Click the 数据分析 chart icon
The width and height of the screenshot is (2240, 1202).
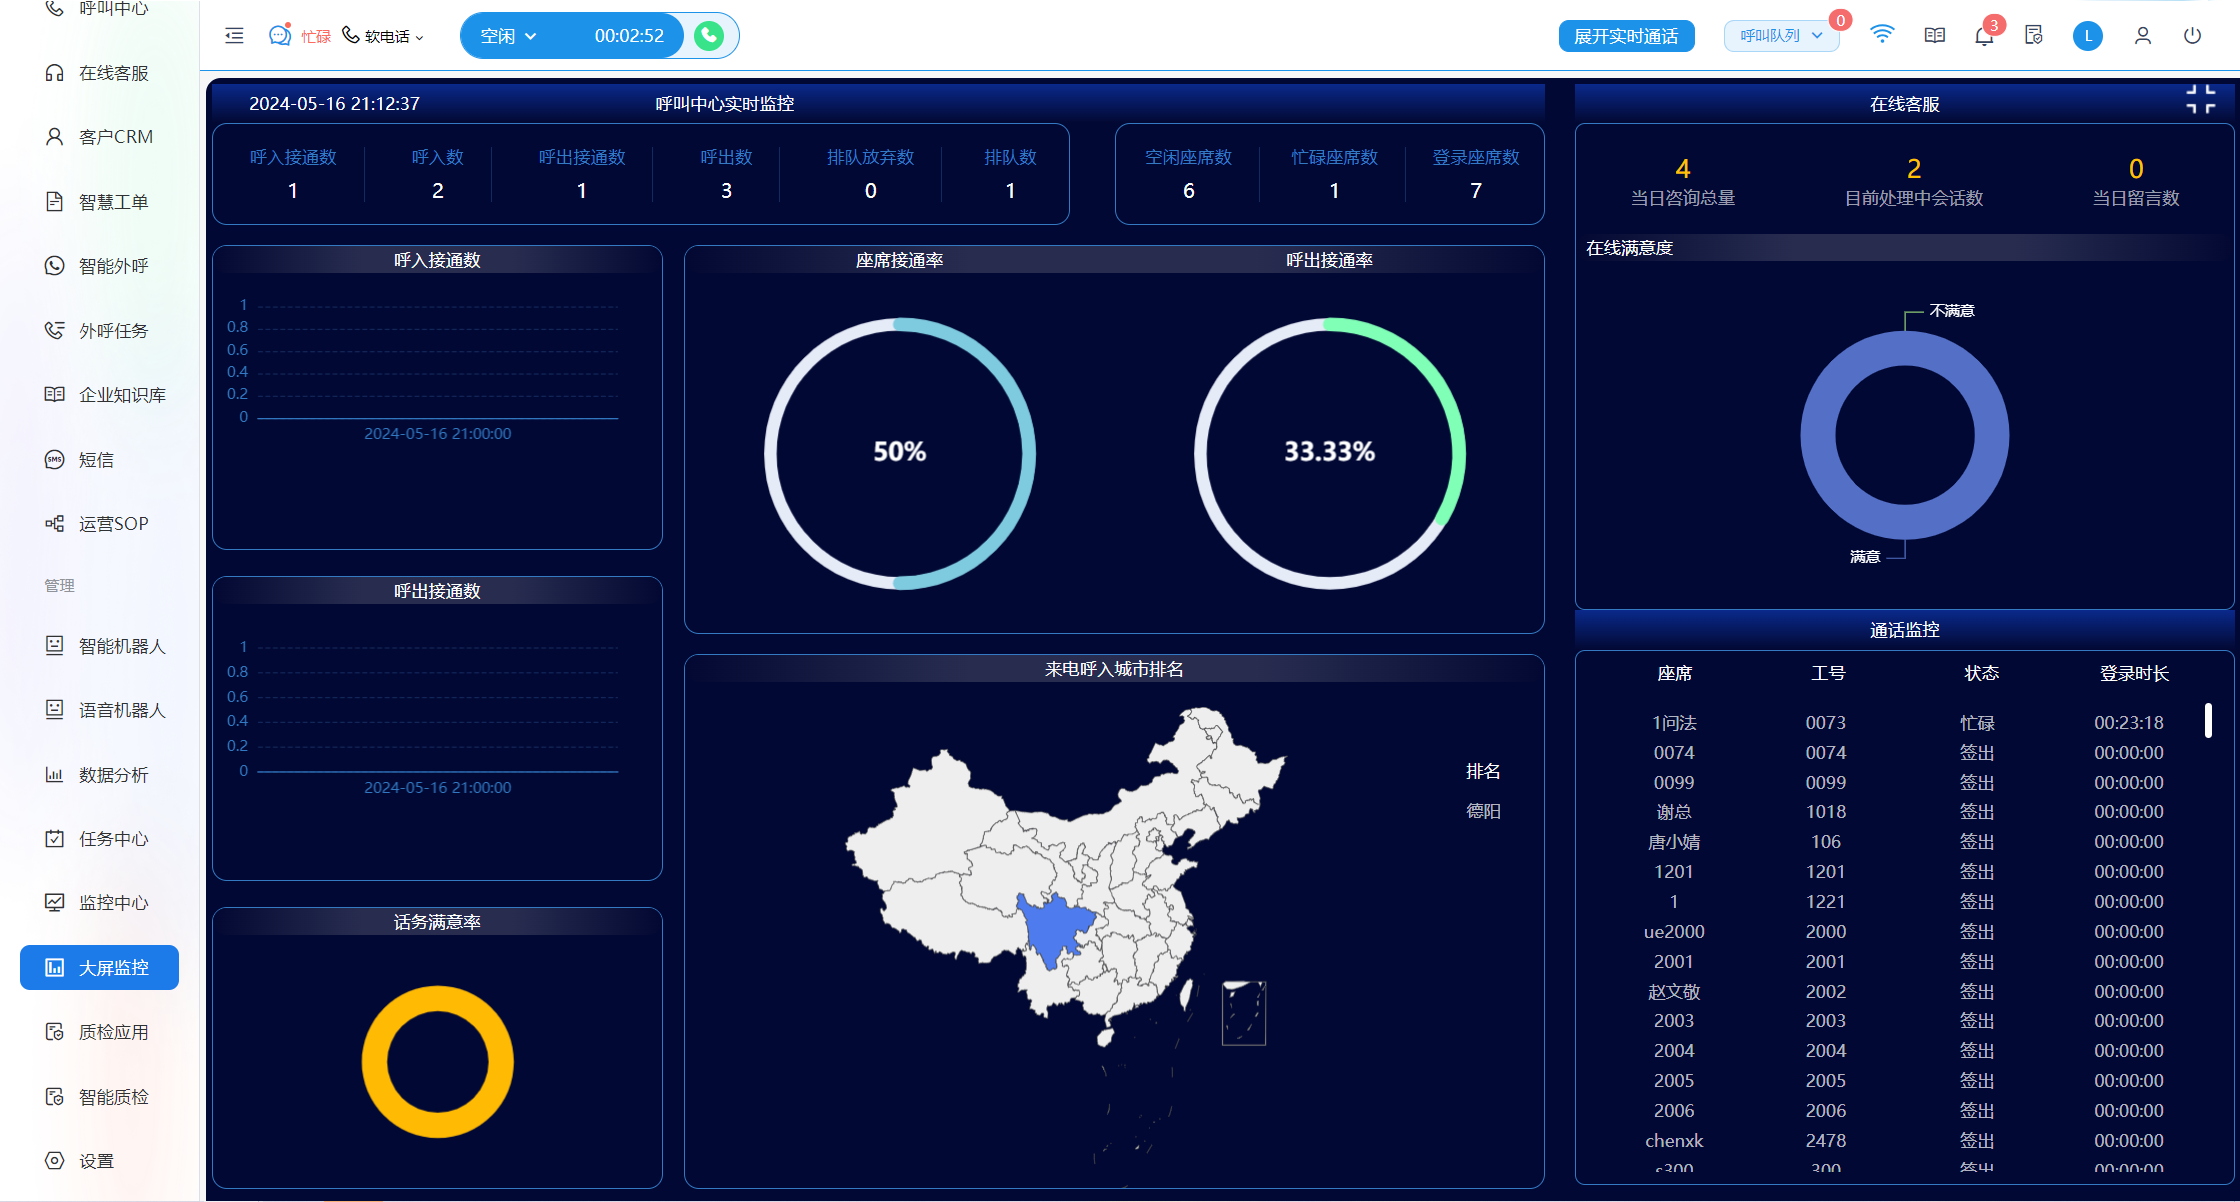tap(54, 775)
